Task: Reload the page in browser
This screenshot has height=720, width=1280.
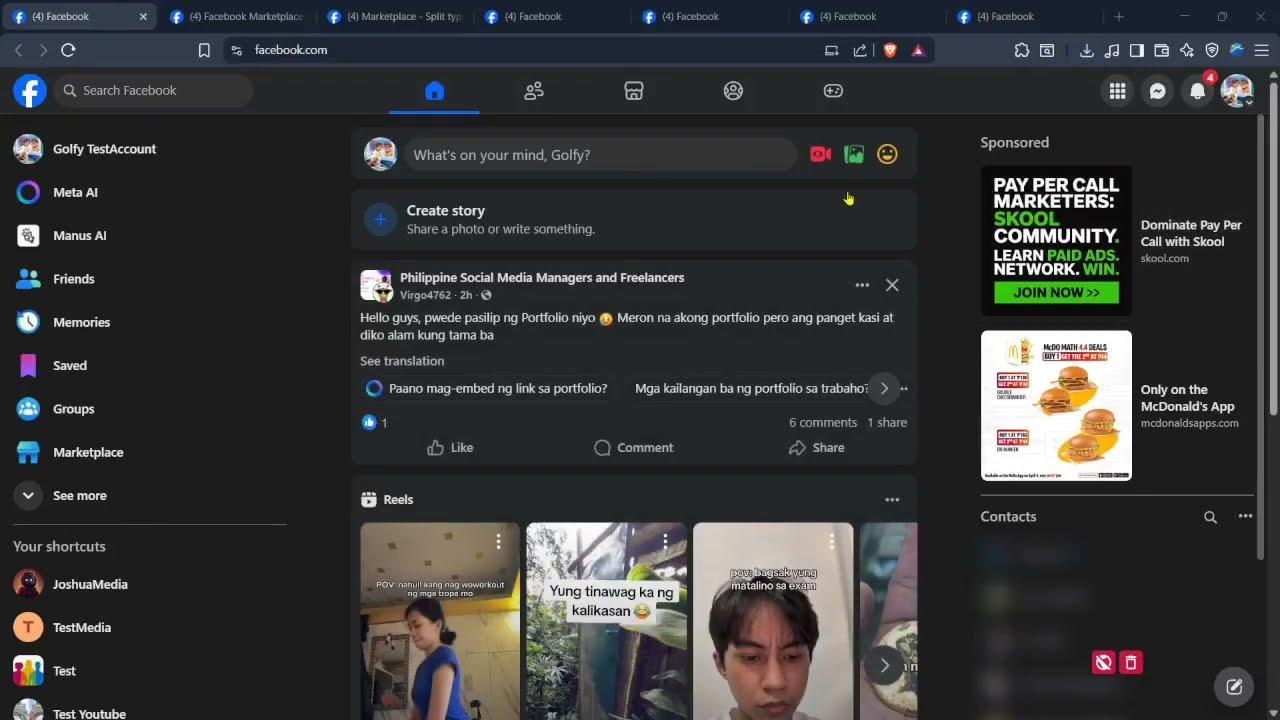Action: [x=68, y=50]
